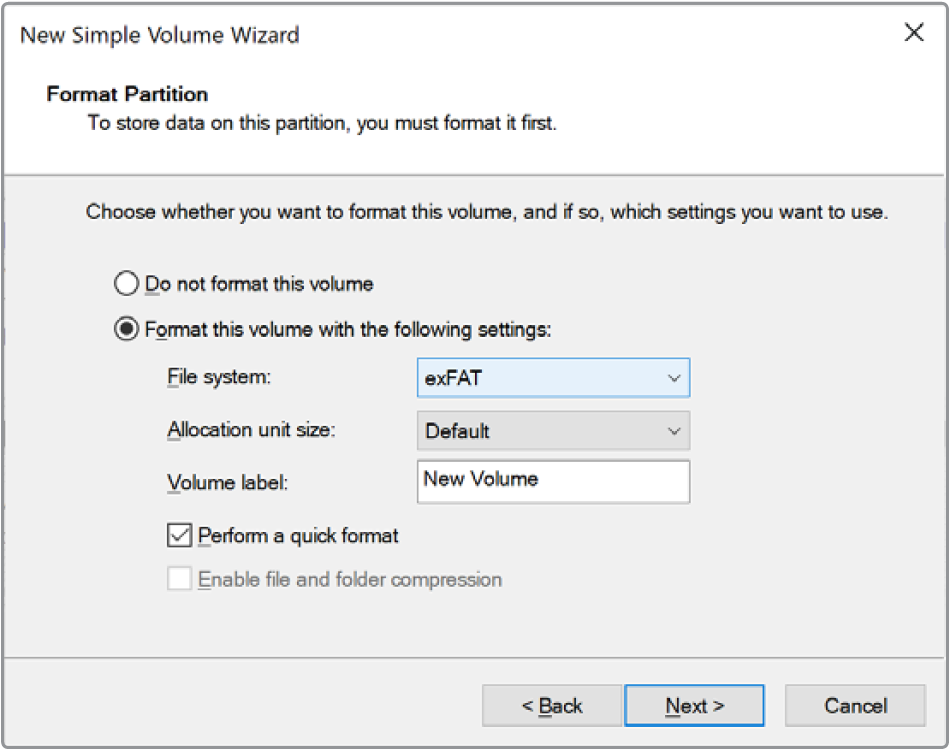Toggle the "Perform a quick format" checkbox
The height and width of the screenshot is (750, 950).
click(x=180, y=536)
